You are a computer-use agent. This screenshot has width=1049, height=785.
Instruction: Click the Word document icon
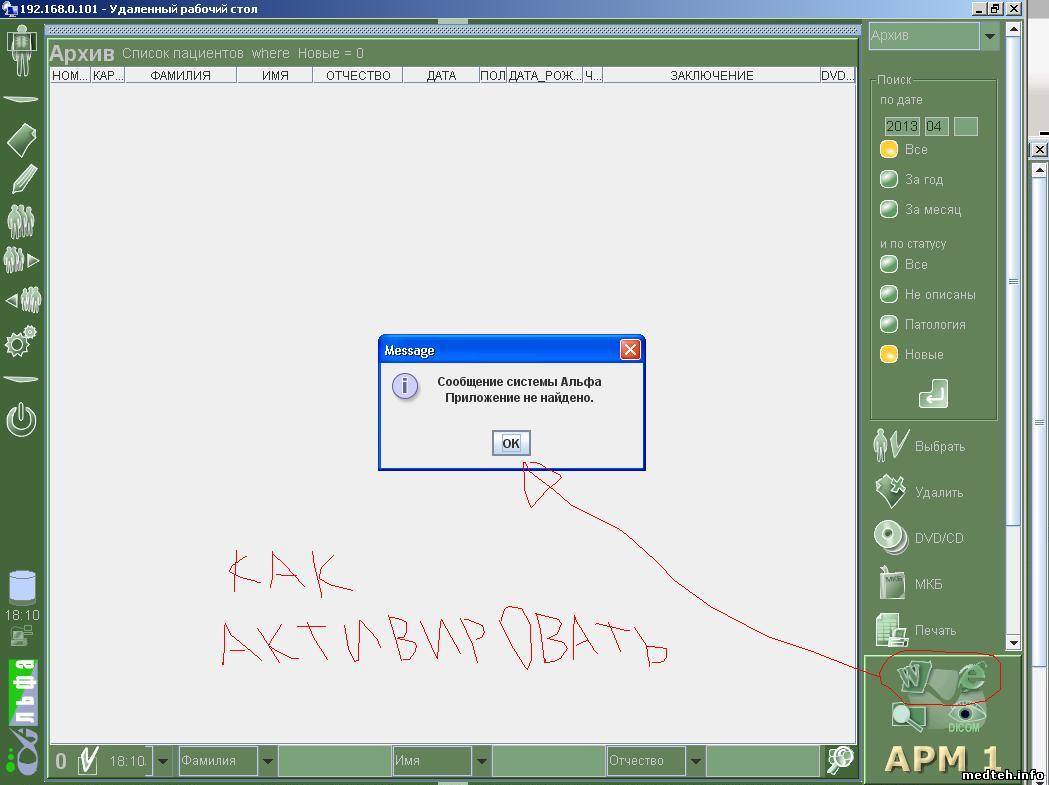914,677
